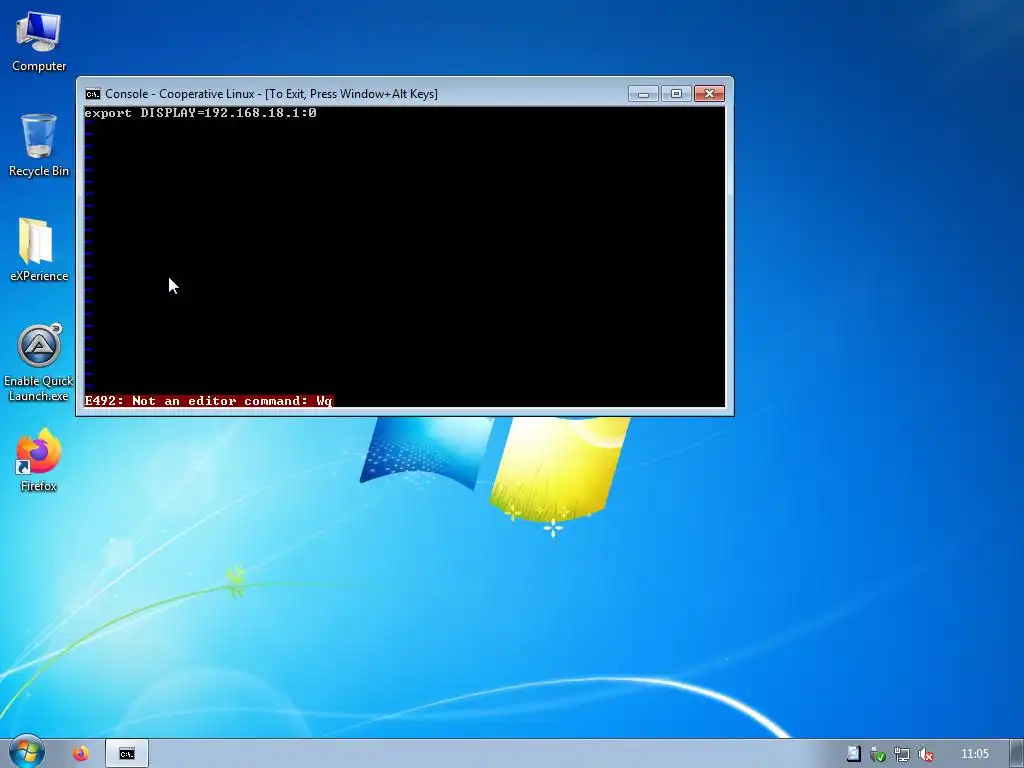Viewport: 1024px width, 768px height.
Task: Click the Show desktop strip beside the clock
Action: [x=1017, y=754]
